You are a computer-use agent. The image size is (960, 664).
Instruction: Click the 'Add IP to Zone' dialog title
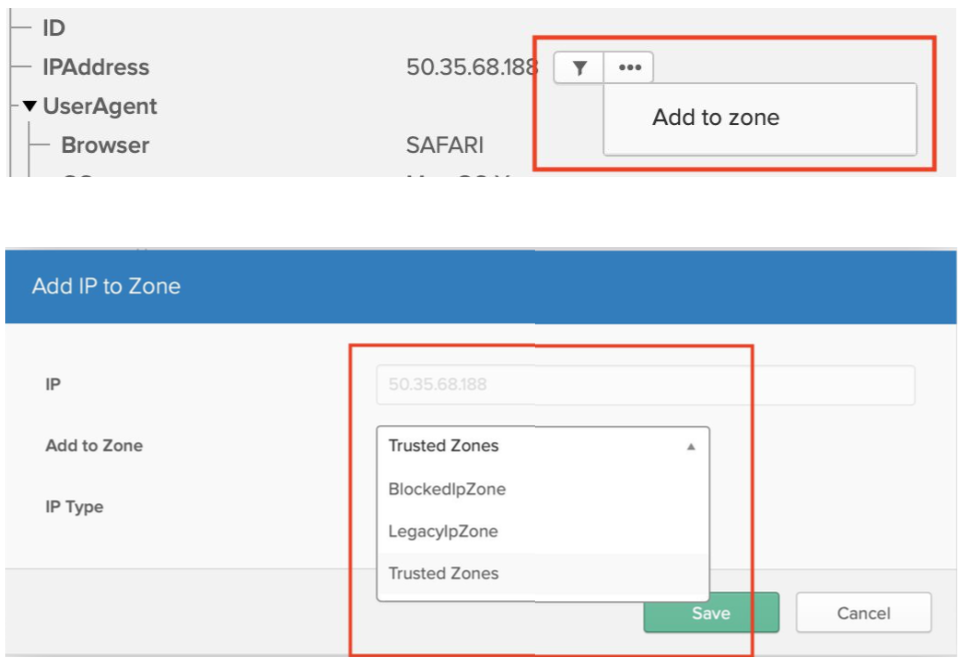[106, 286]
